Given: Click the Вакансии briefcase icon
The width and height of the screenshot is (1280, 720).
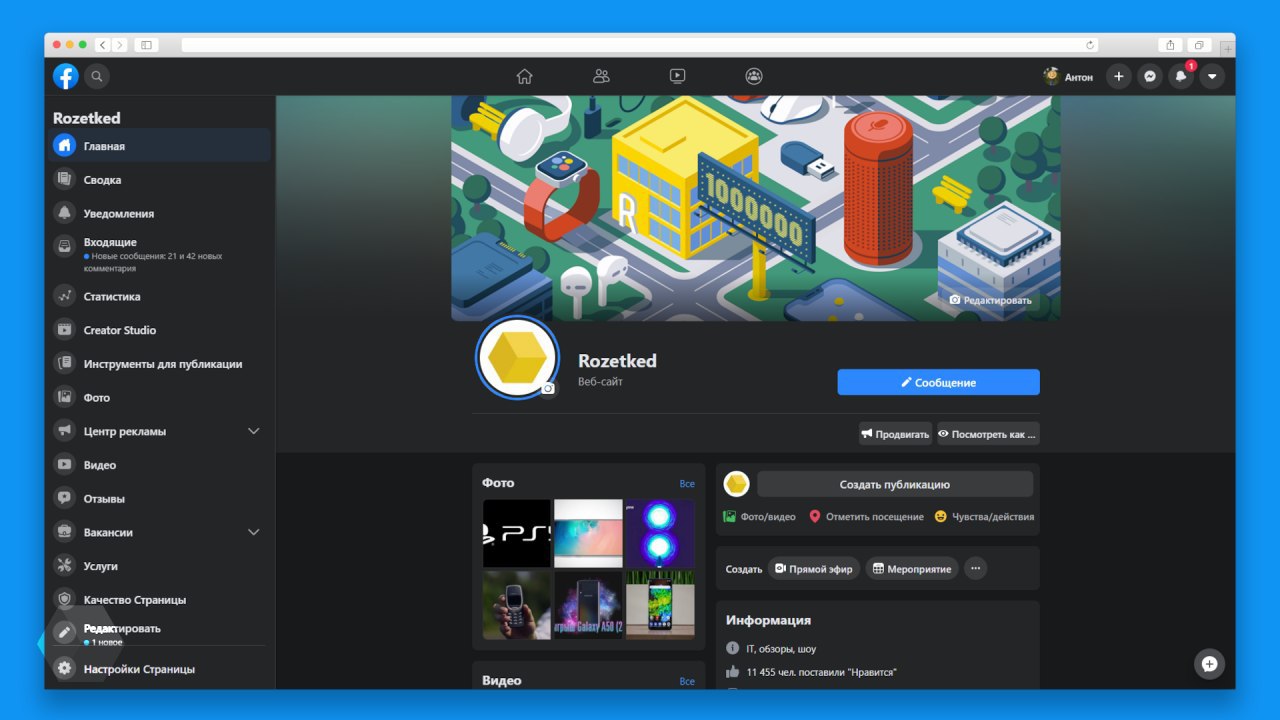Looking at the screenshot, I should [x=65, y=532].
